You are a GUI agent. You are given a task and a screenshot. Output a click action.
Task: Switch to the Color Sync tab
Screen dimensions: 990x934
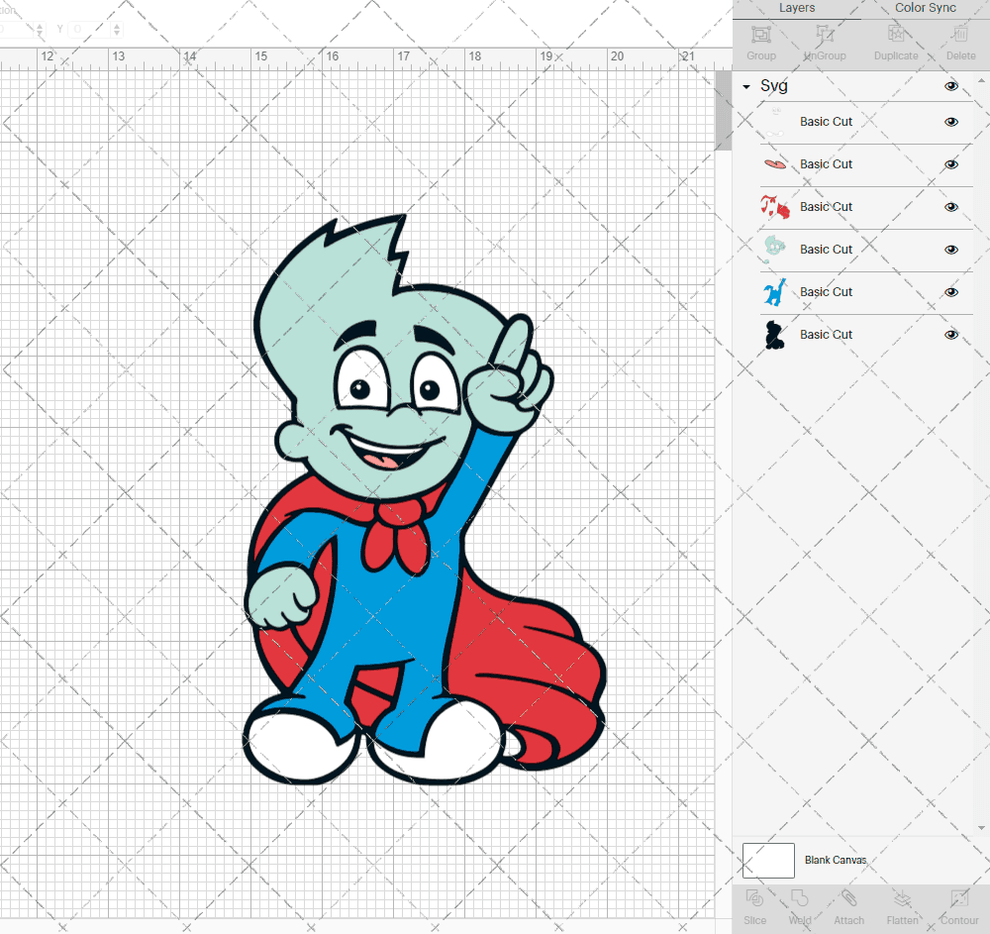click(924, 8)
